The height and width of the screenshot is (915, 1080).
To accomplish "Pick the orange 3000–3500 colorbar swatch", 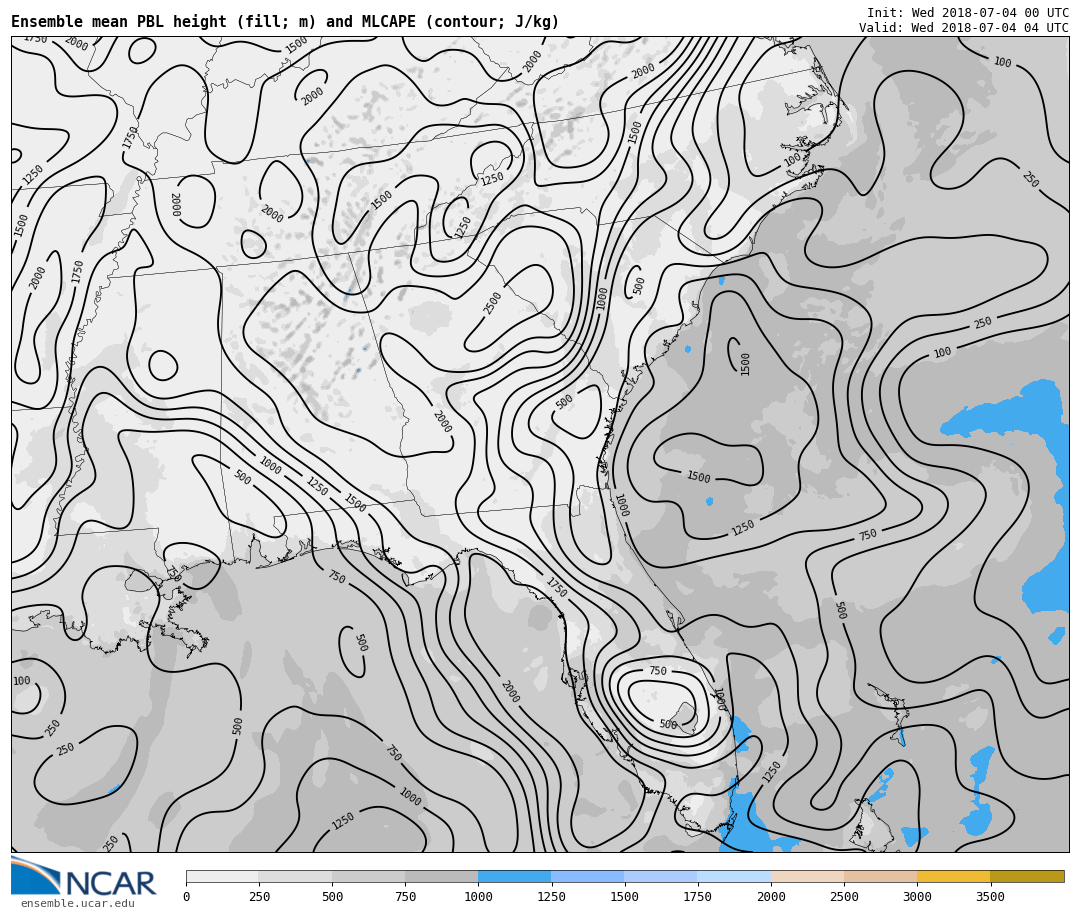I will point(953,876).
